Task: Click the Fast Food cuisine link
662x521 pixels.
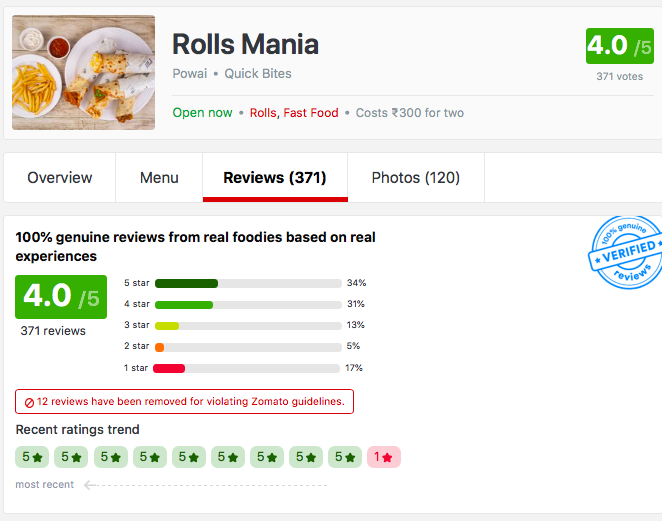Action: click(311, 113)
